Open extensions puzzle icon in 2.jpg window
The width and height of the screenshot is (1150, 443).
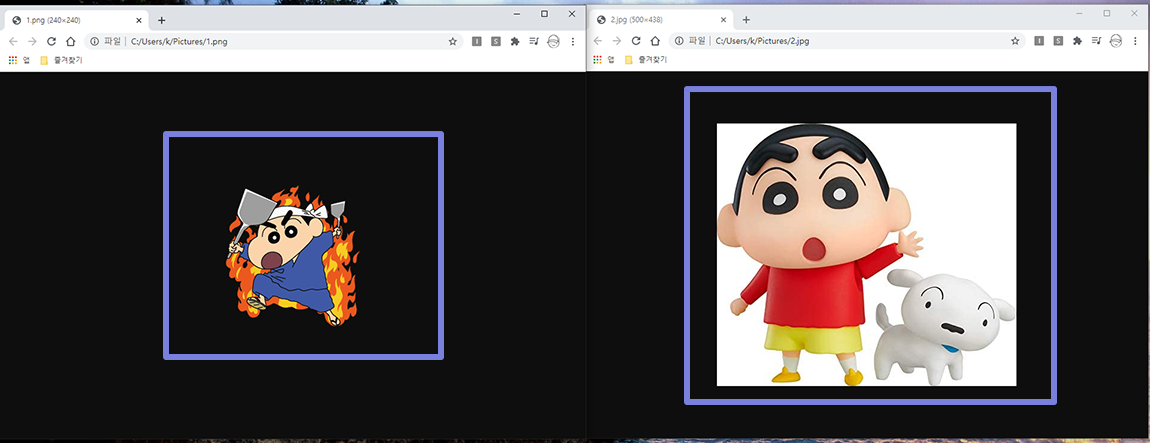coord(1077,41)
